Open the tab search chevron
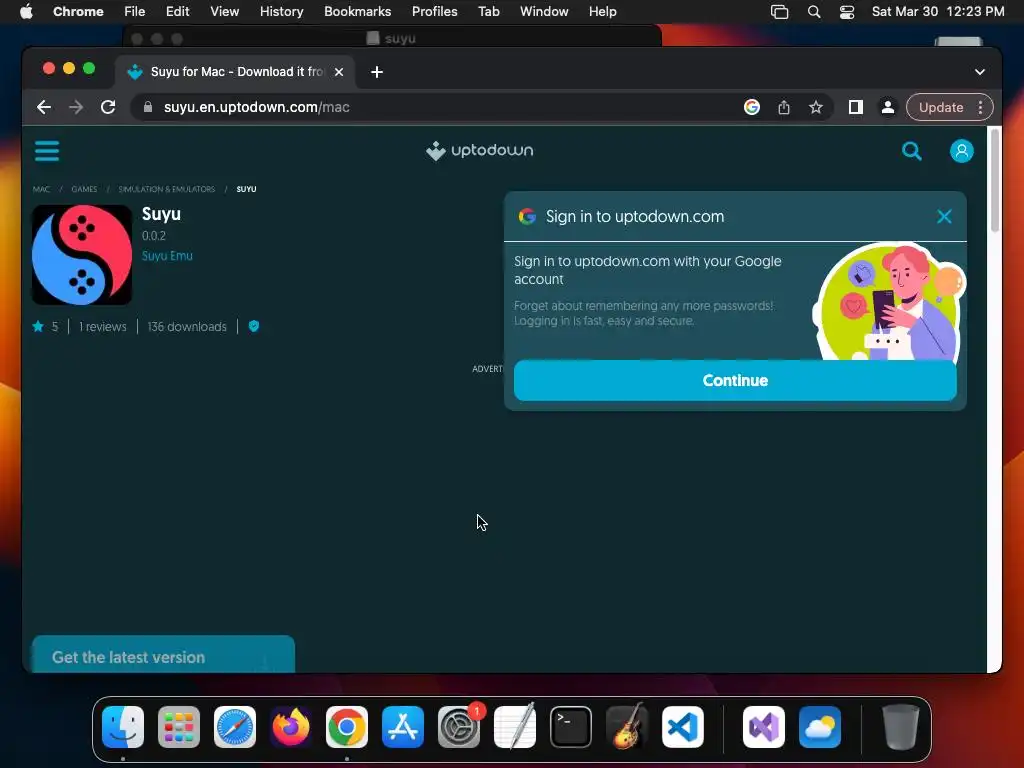This screenshot has width=1024, height=768. coord(980,72)
